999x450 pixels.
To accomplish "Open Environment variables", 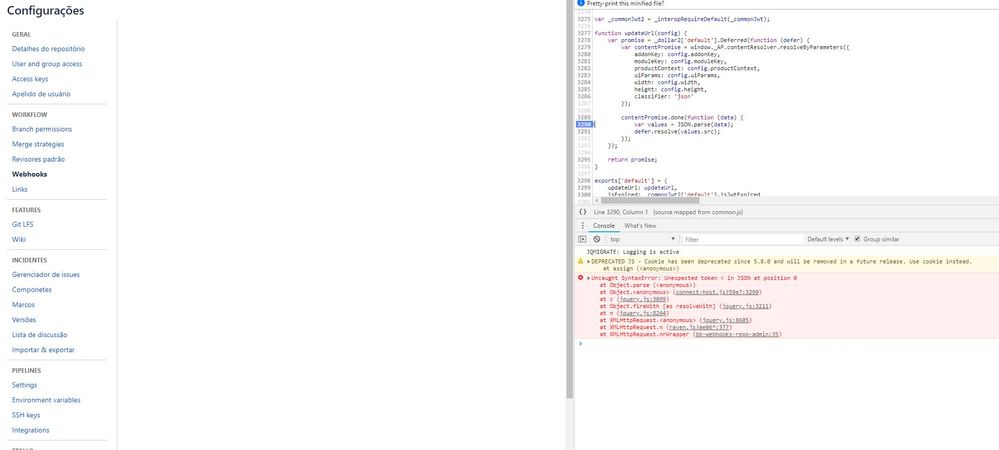I will tap(46, 400).
